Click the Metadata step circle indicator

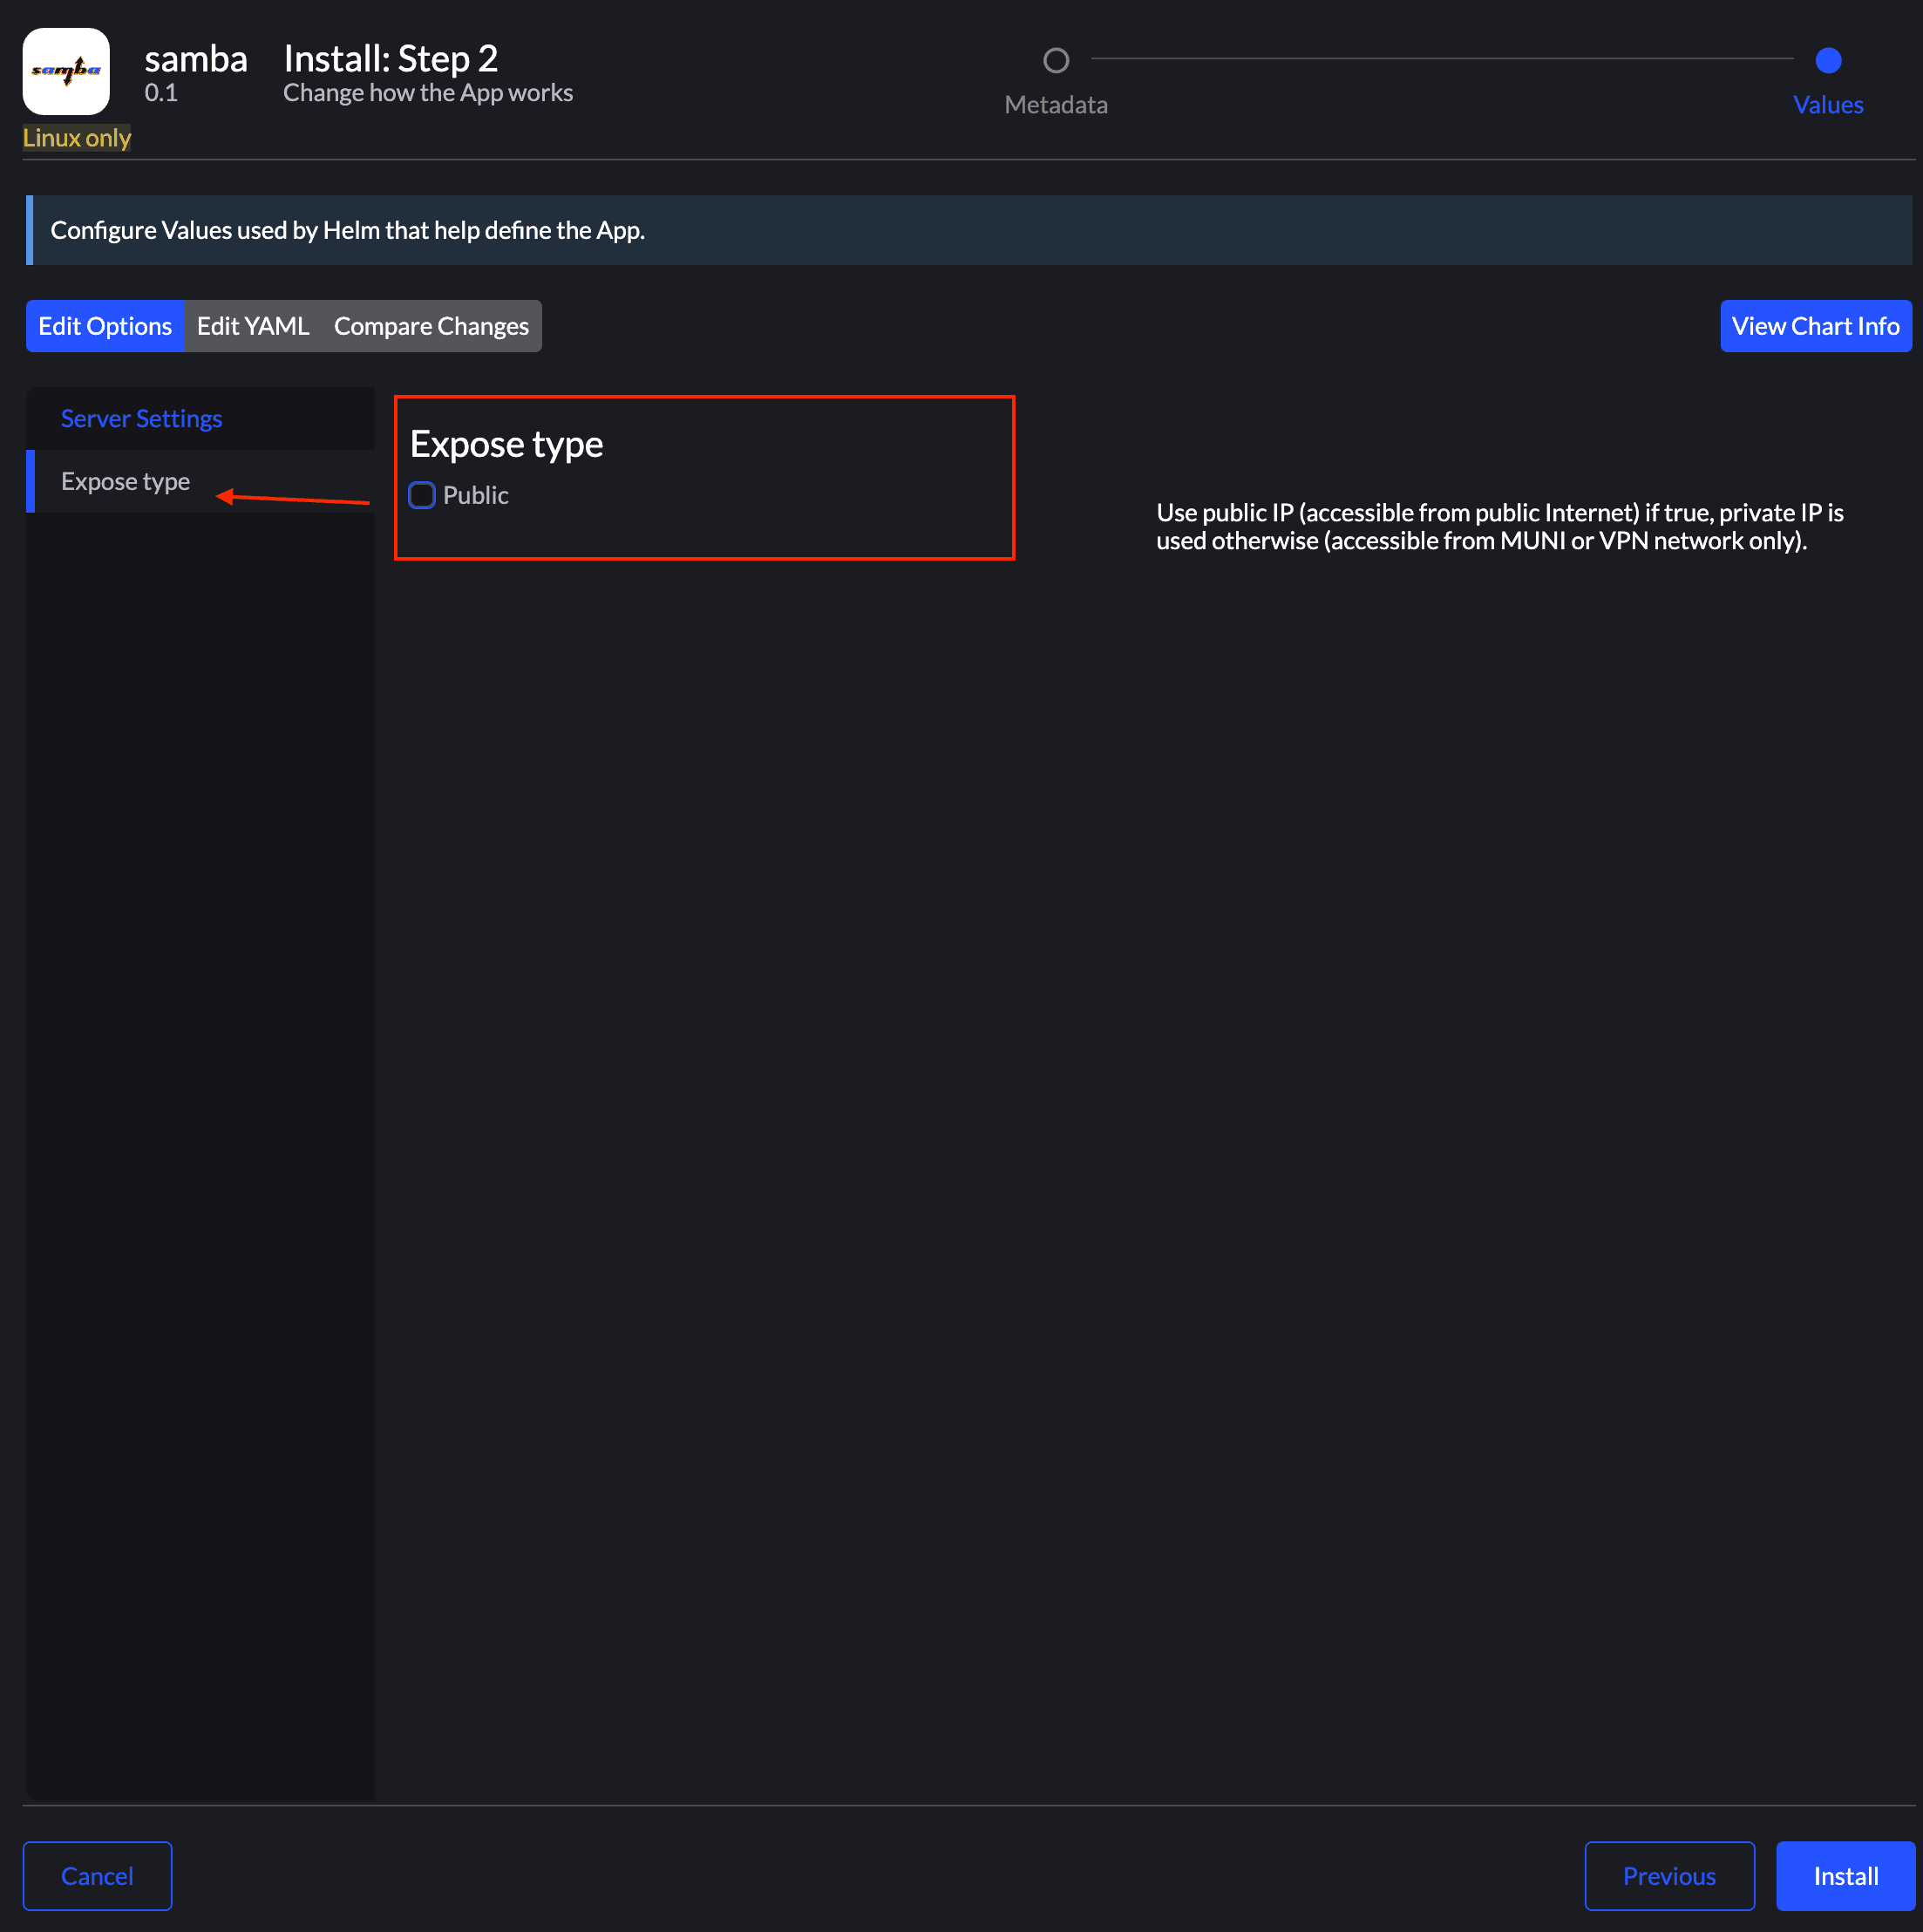(1055, 61)
